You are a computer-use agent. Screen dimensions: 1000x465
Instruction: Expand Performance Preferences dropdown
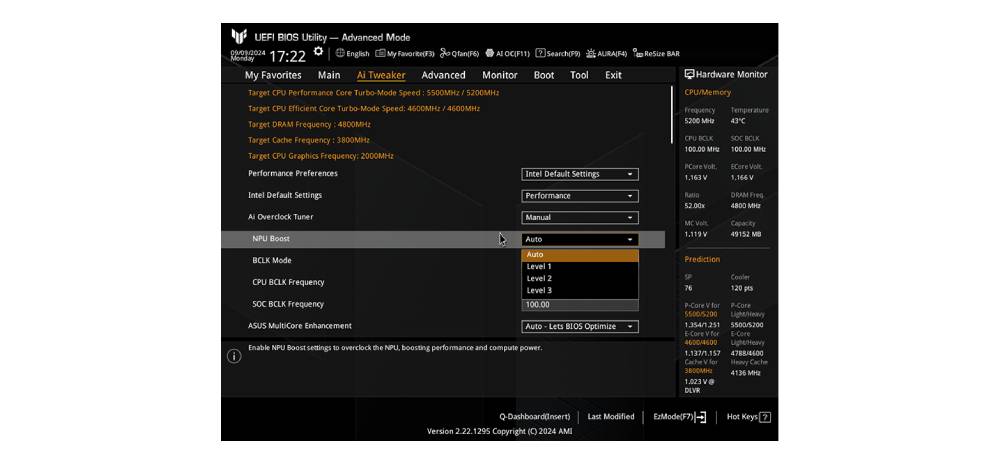coord(580,174)
